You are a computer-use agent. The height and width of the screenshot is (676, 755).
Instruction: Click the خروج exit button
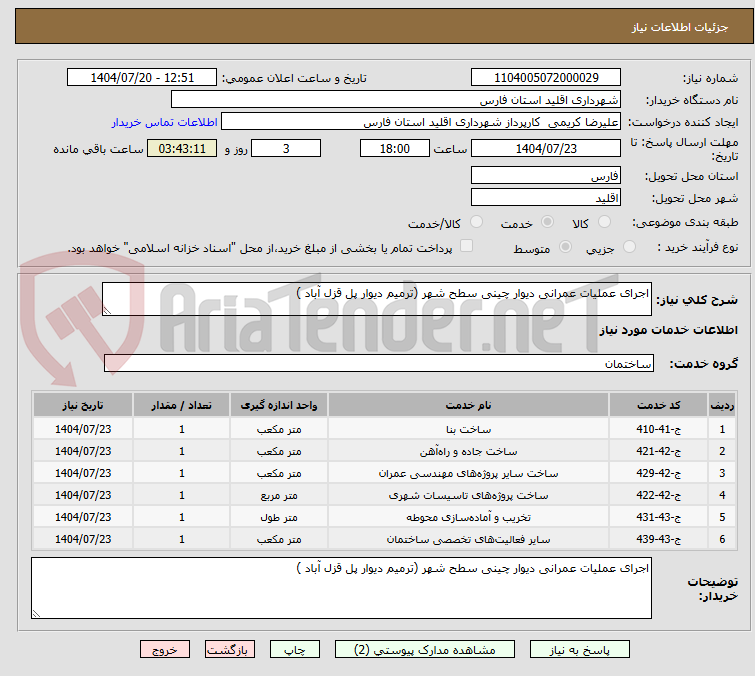click(x=165, y=650)
